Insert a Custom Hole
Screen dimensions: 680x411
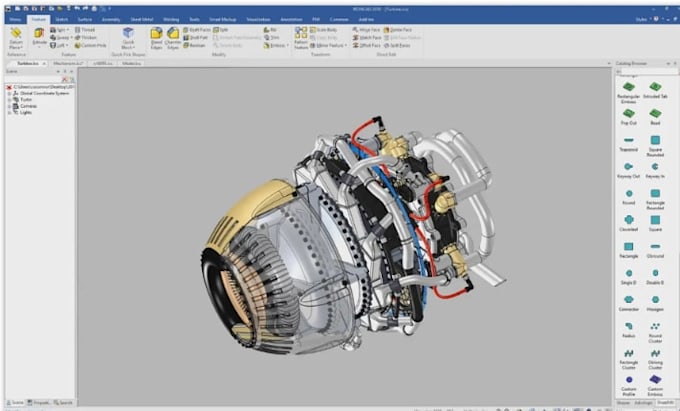[90, 45]
